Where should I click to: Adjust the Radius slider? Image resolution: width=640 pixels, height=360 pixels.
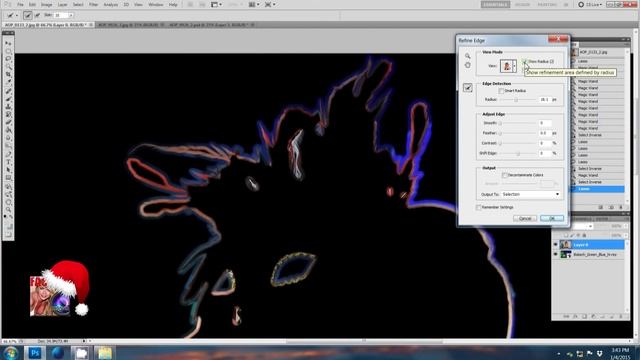point(516,100)
